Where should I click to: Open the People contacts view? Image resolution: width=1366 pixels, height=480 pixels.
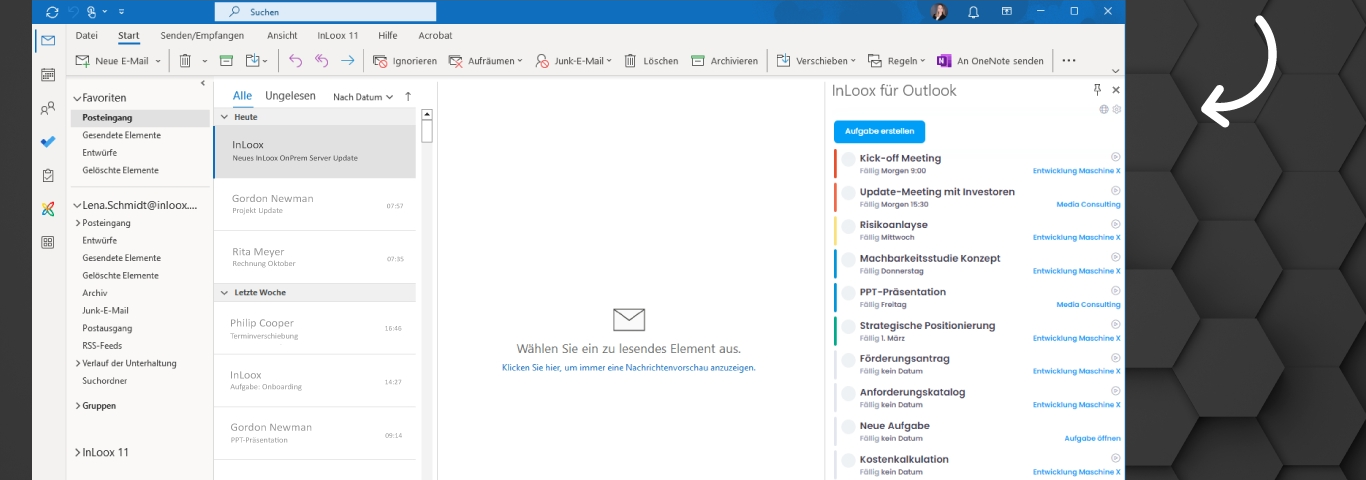(x=48, y=108)
